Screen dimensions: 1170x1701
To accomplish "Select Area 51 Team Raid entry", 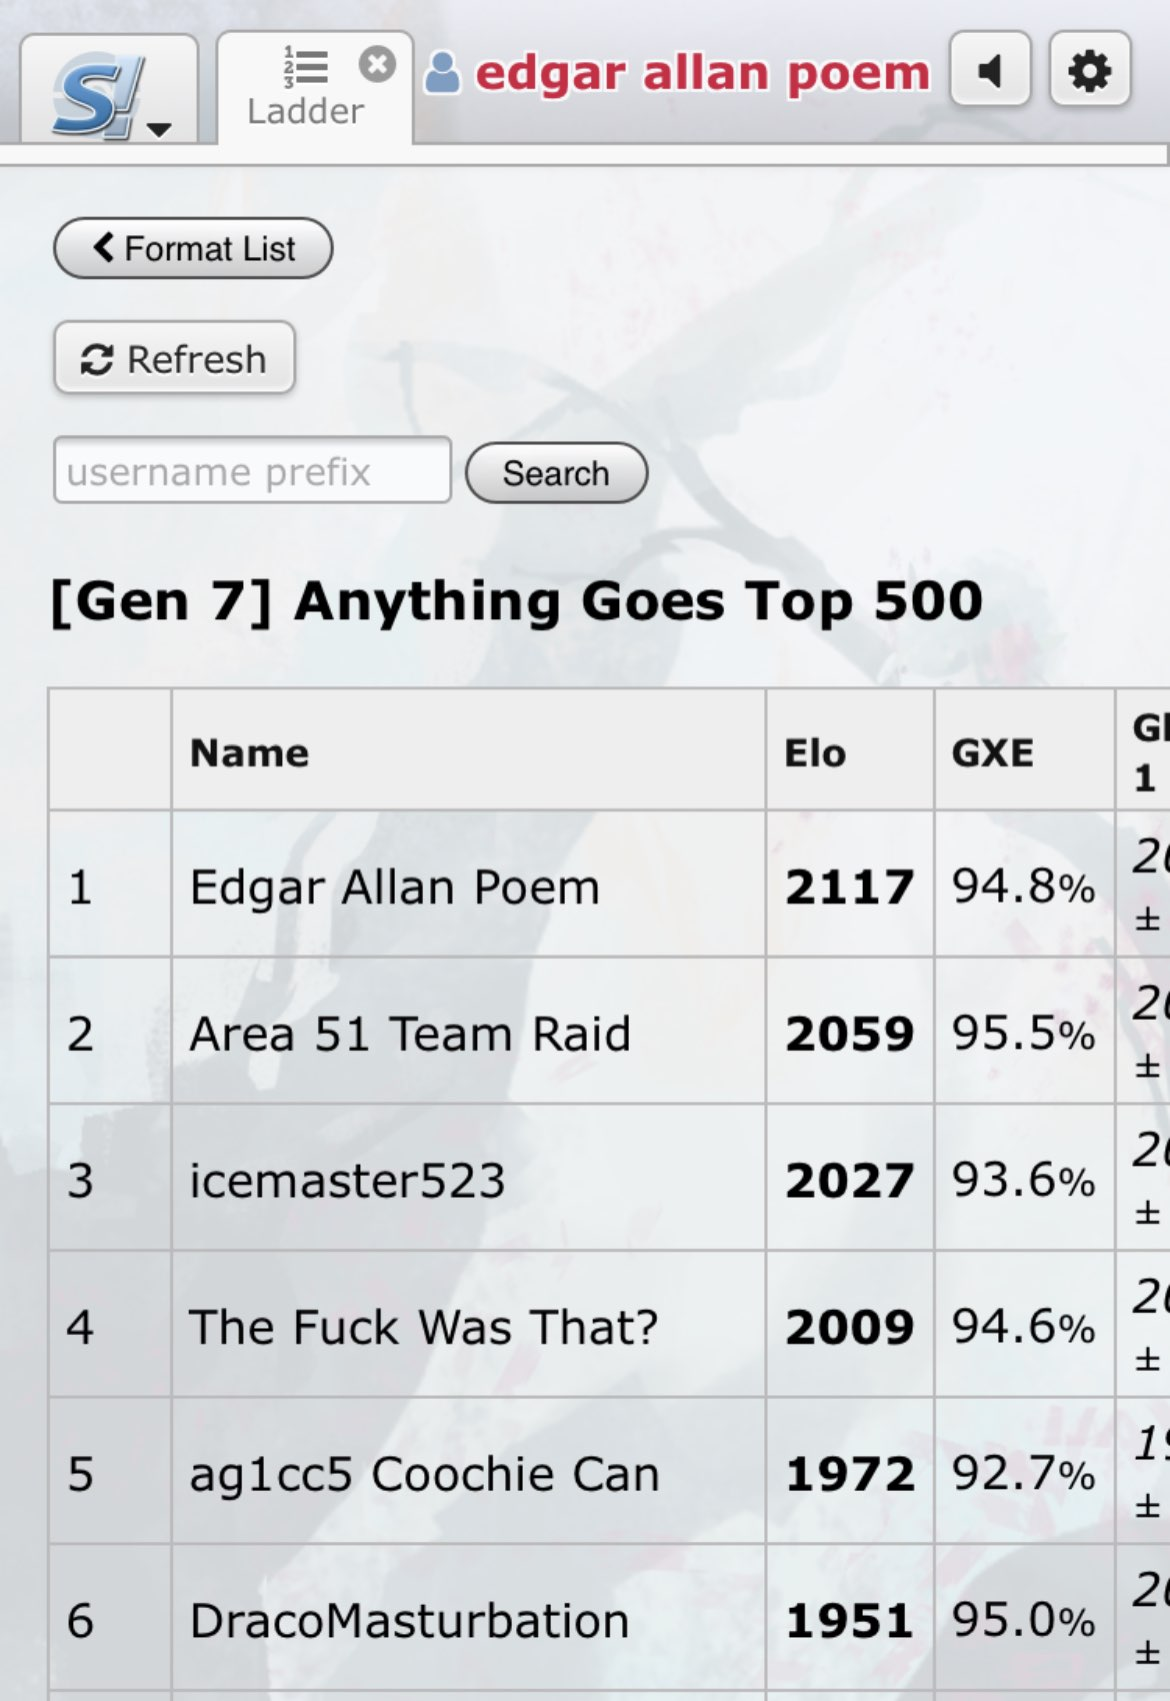I will tap(410, 1033).
